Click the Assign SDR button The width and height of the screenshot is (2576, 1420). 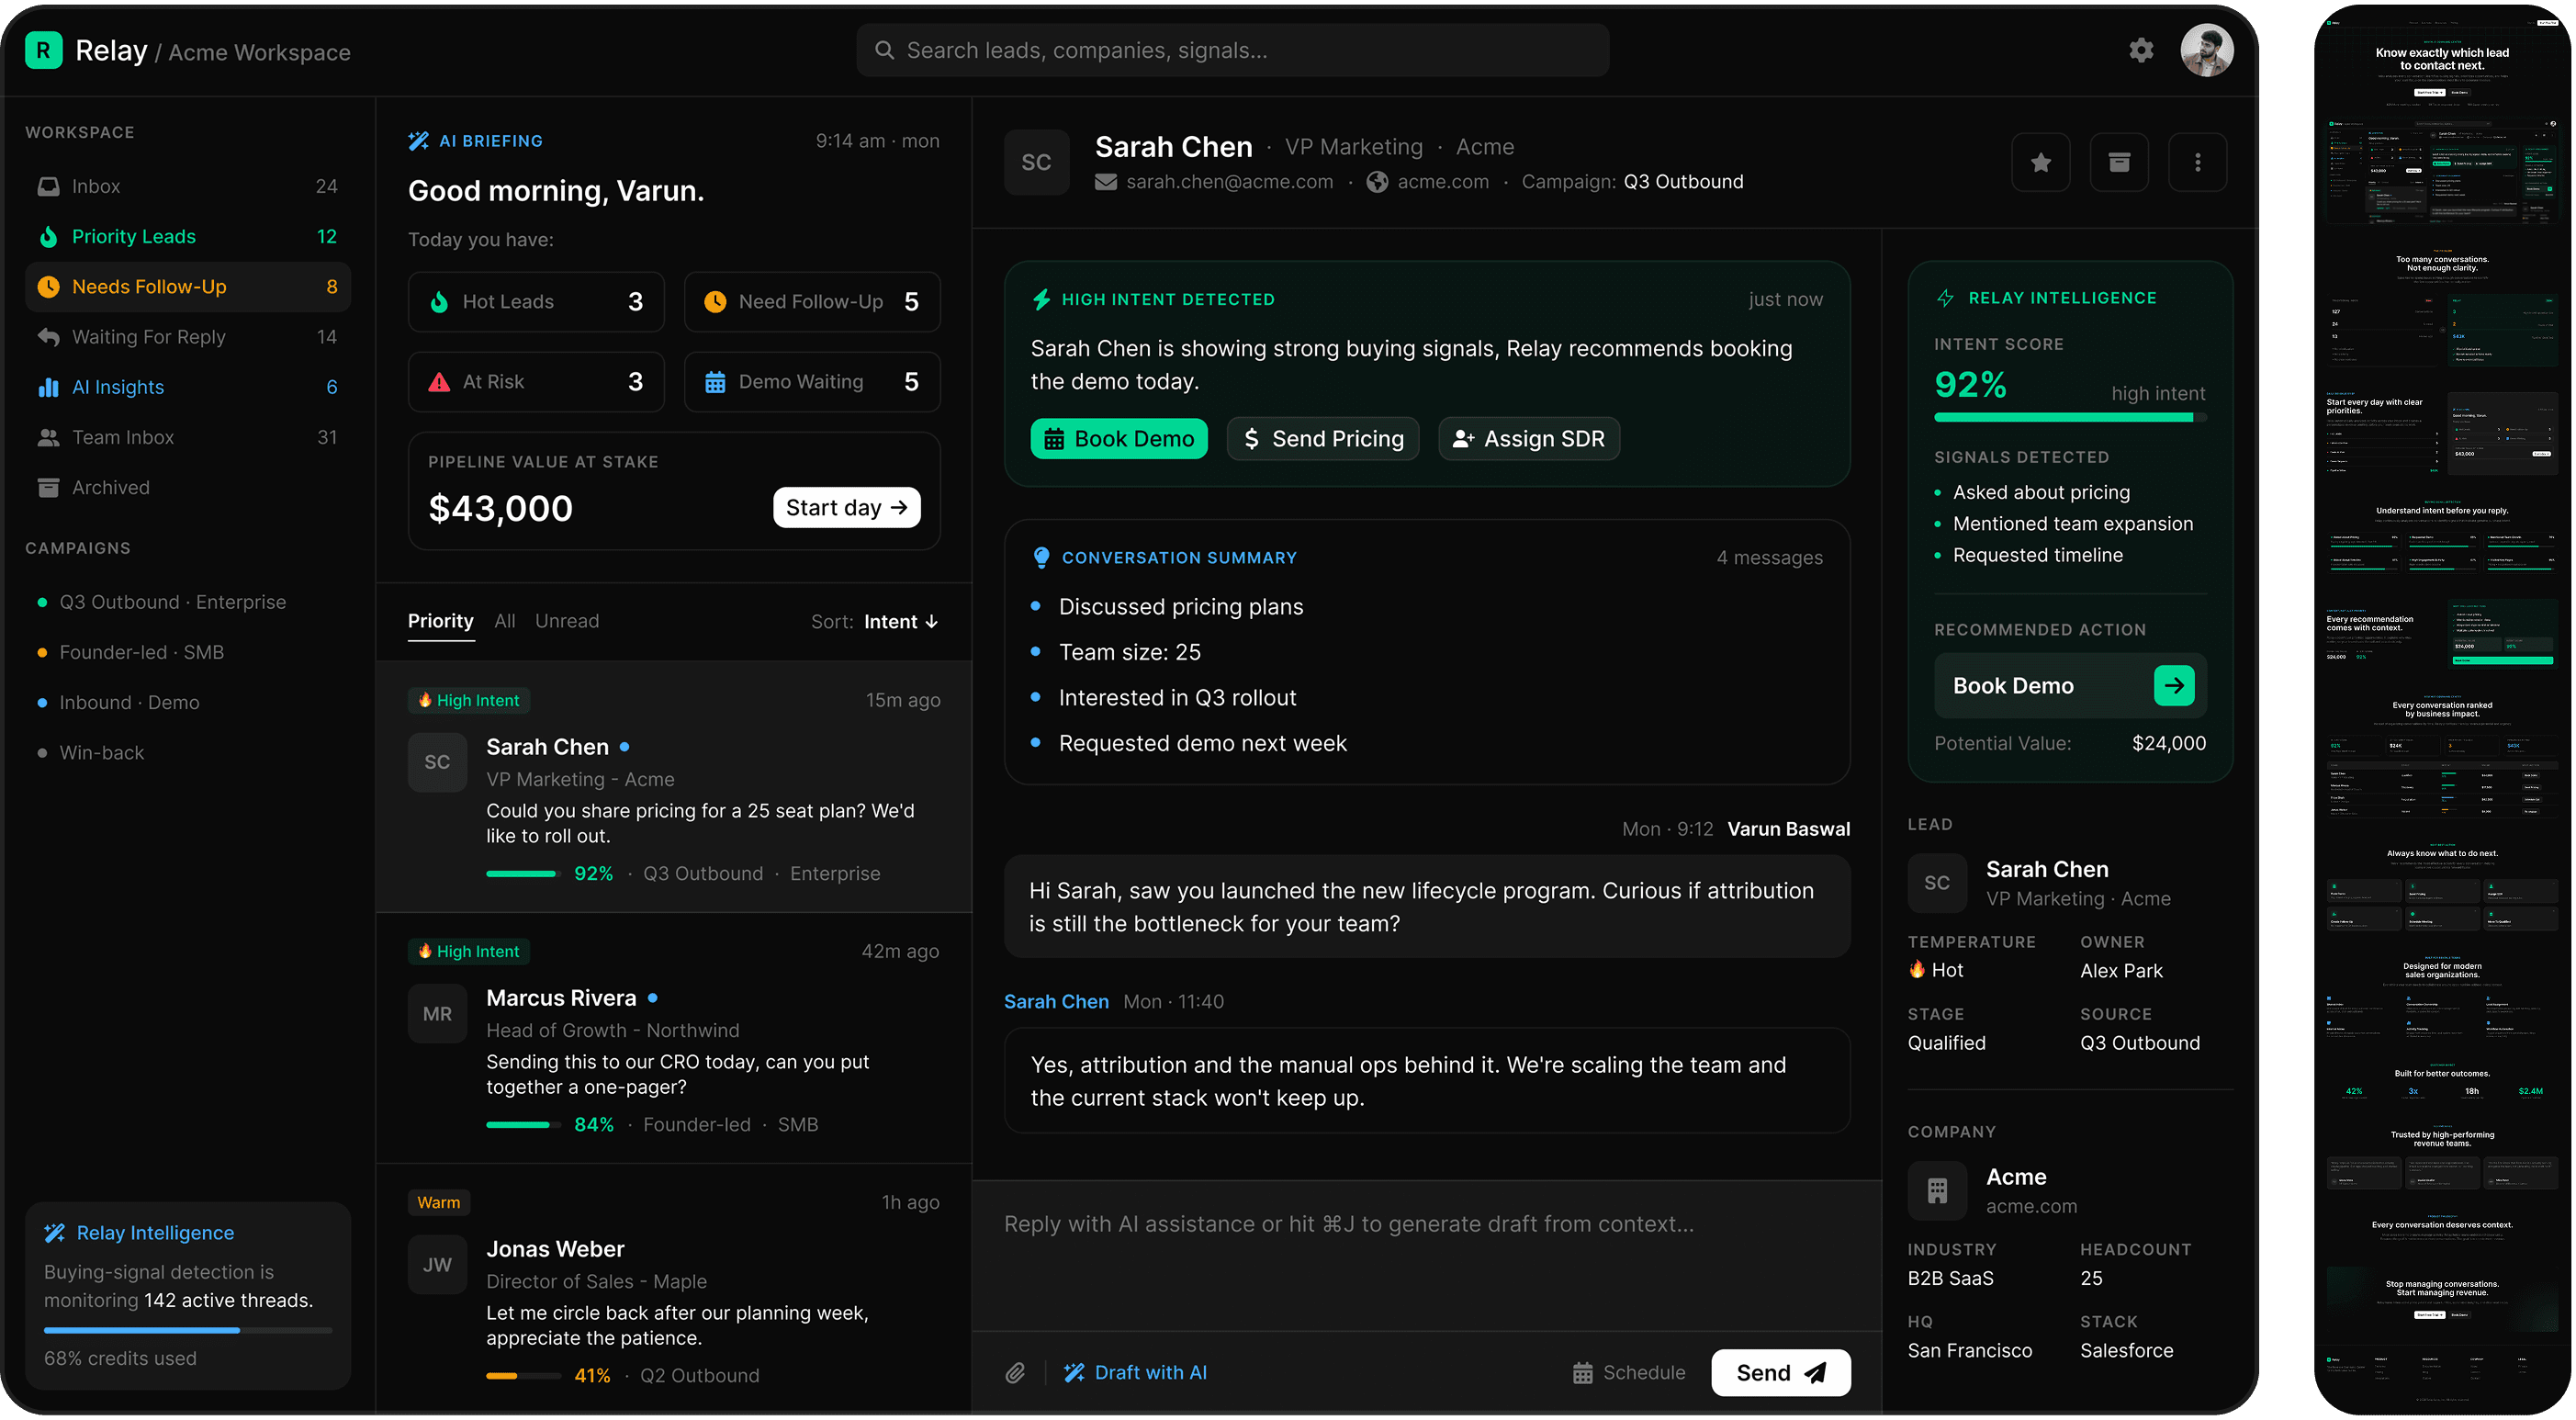[x=1529, y=439]
